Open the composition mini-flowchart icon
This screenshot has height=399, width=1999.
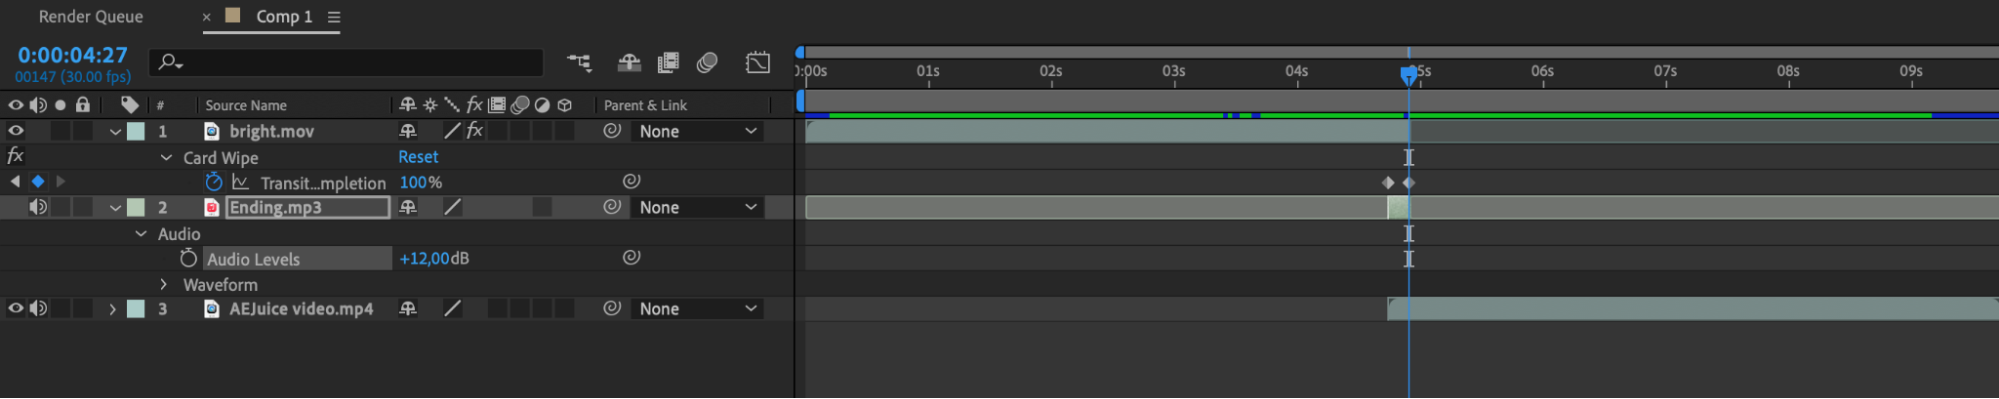point(579,63)
